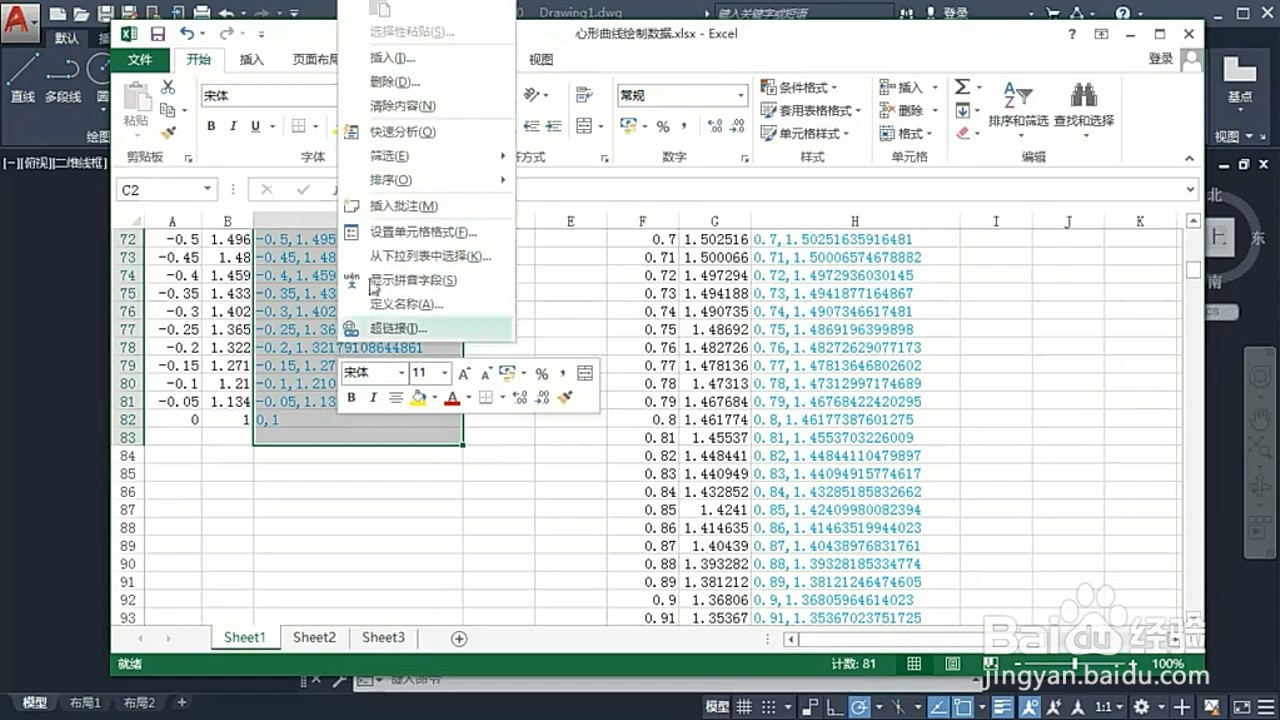Click mini toolbar format painter icon

tap(565, 397)
